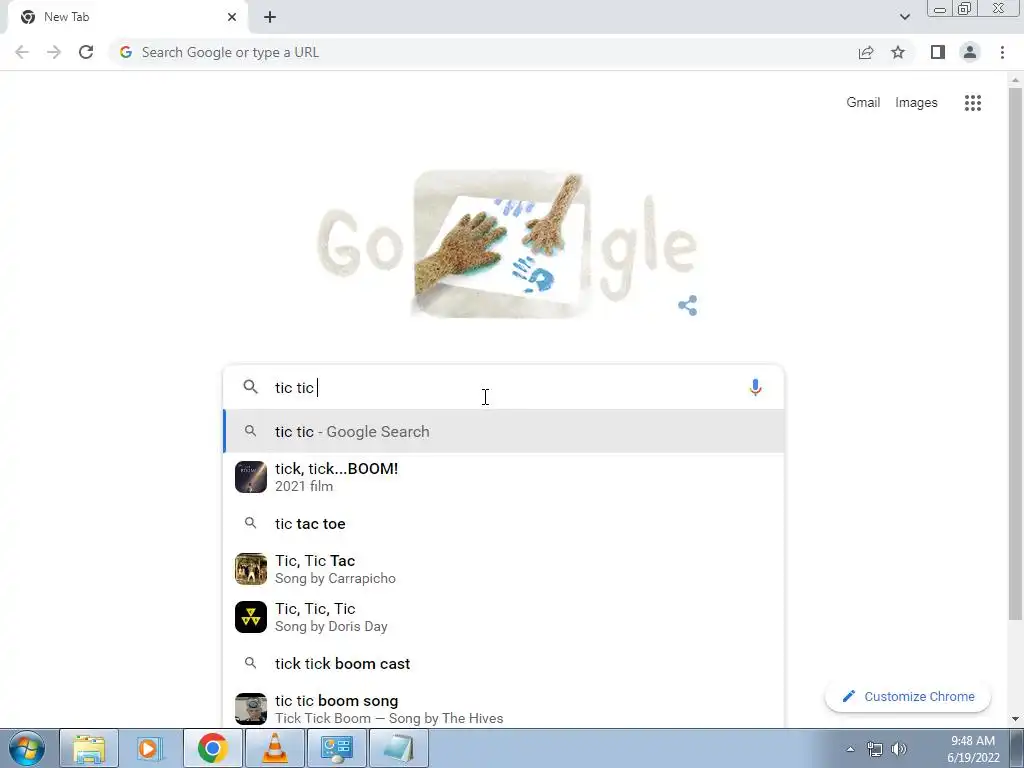
Task: Click the Carrapicho song thumbnail
Action: coord(251,569)
